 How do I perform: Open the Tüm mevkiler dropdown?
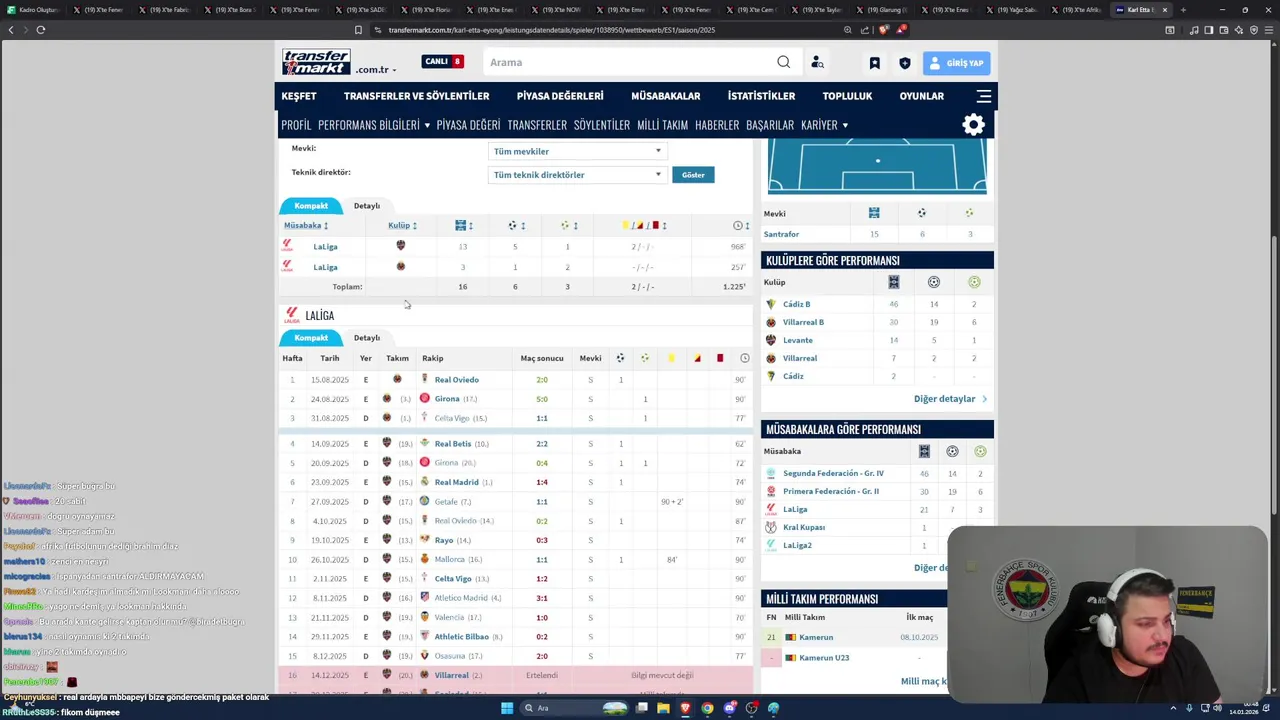pyautogui.click(x=577, y=151)
